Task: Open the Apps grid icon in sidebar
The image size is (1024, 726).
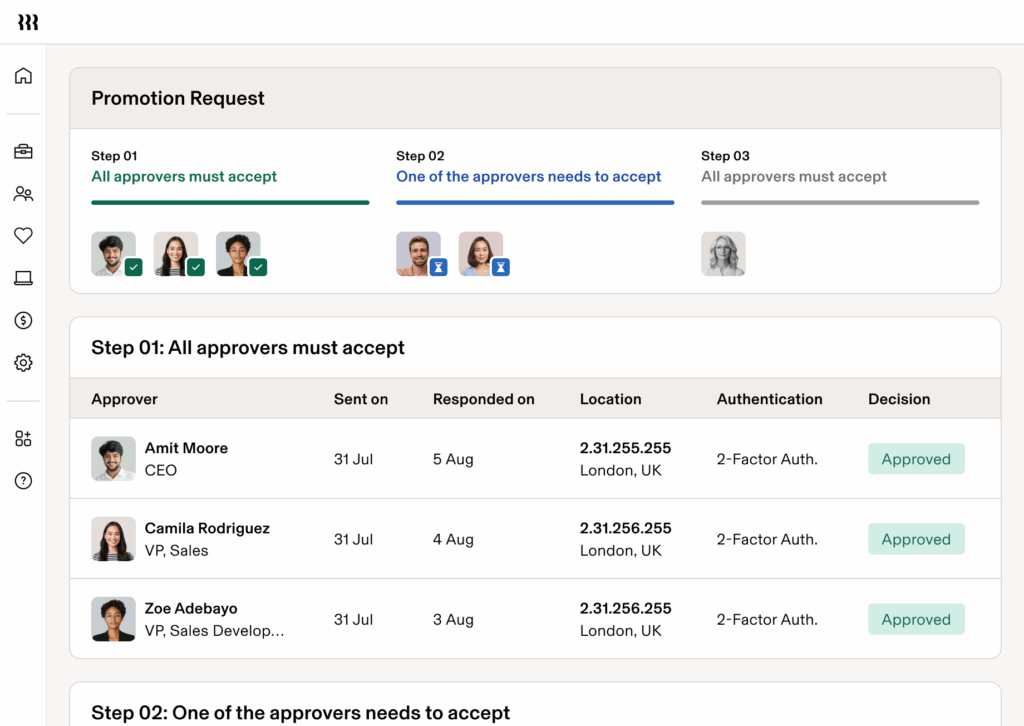Action: coord(23,438)
